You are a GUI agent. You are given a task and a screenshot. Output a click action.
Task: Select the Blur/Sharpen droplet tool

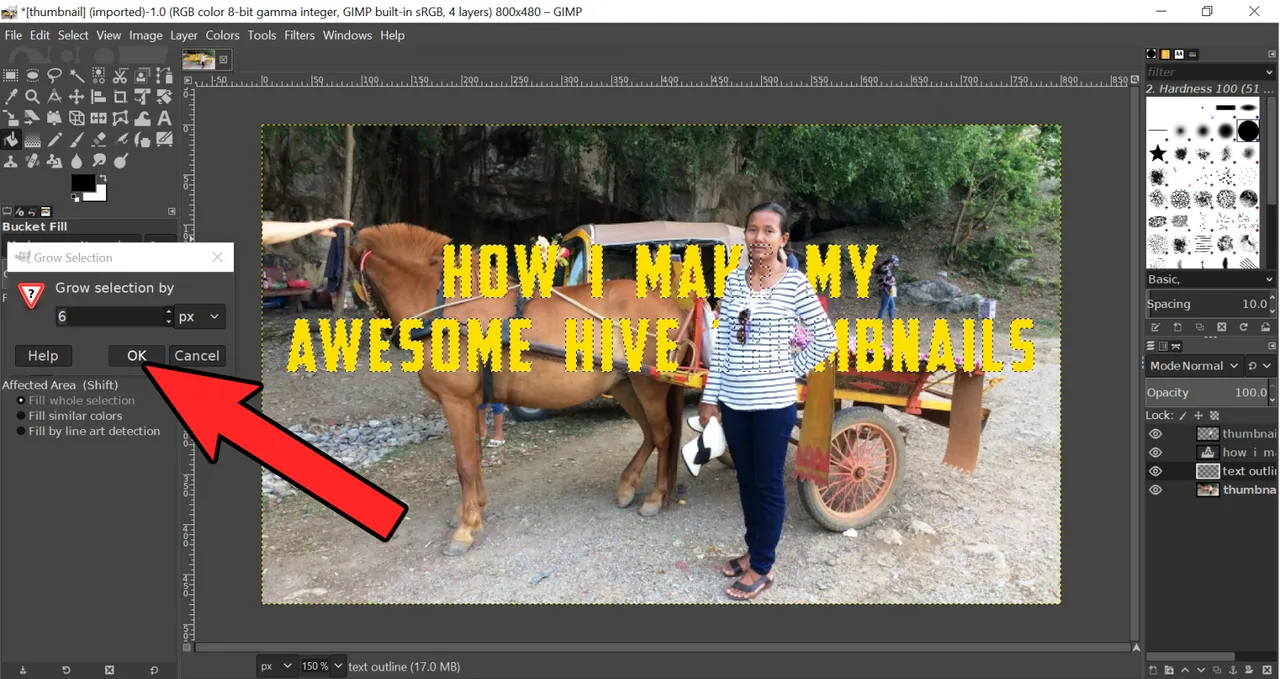point(77,161)
